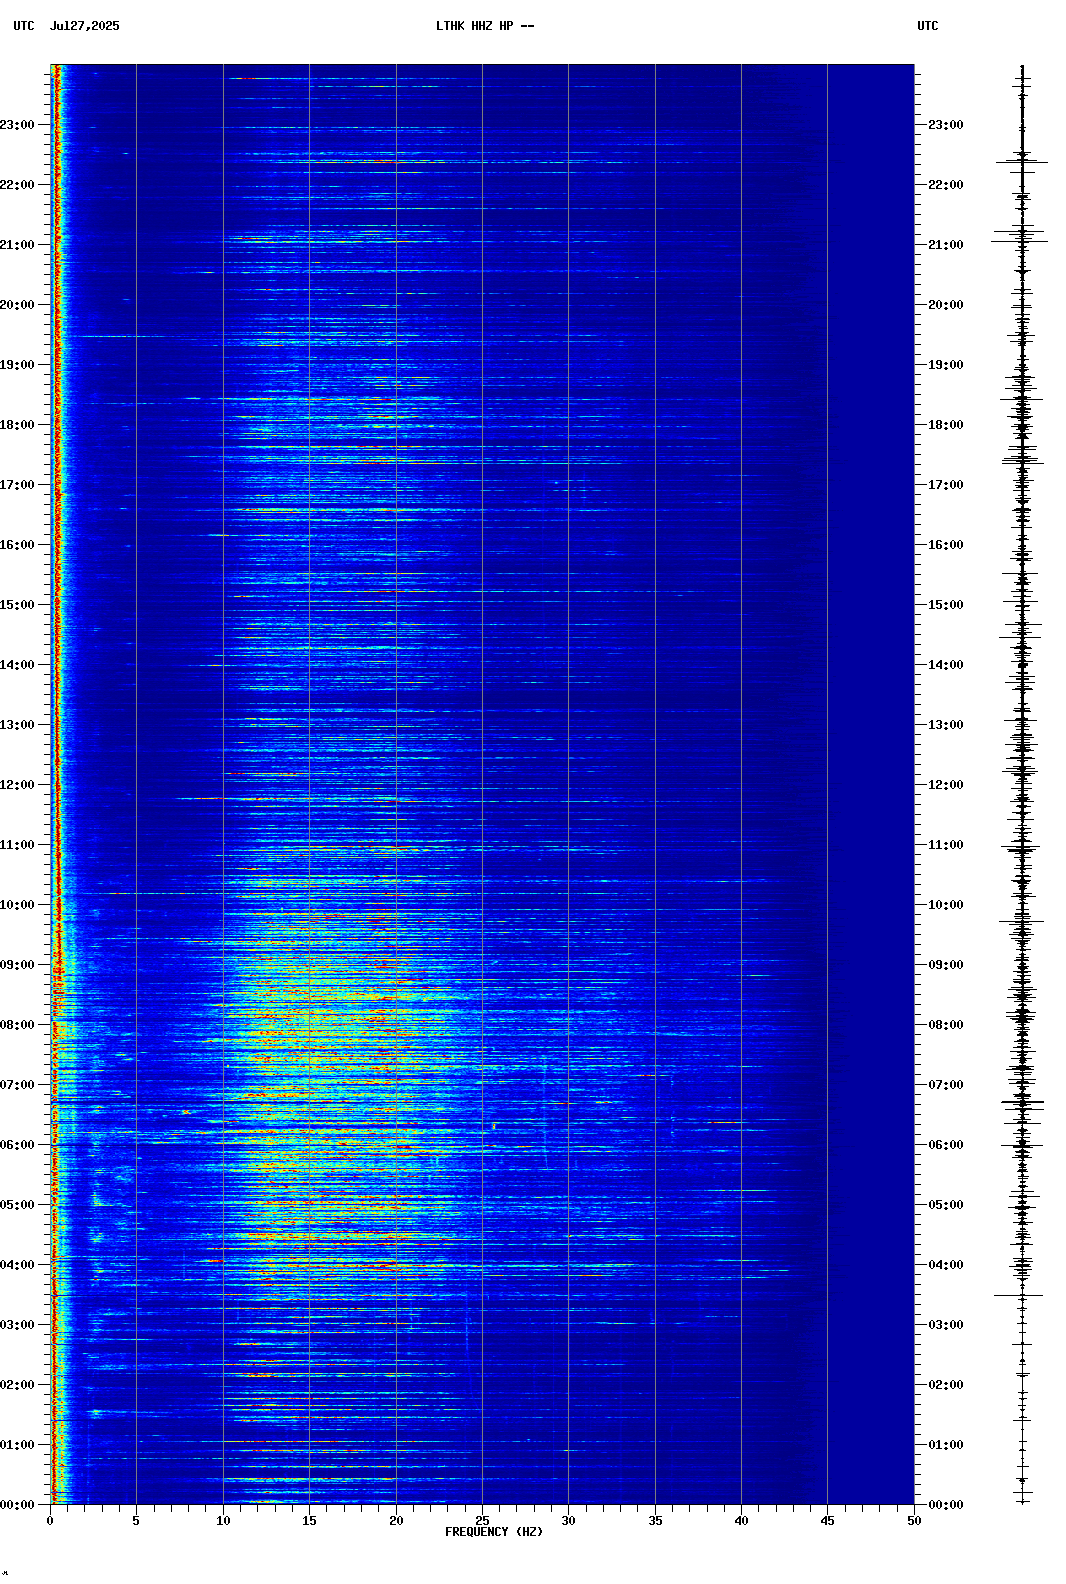Click 23:00 on the right time axis
1066x1584 pixels.
946,125
